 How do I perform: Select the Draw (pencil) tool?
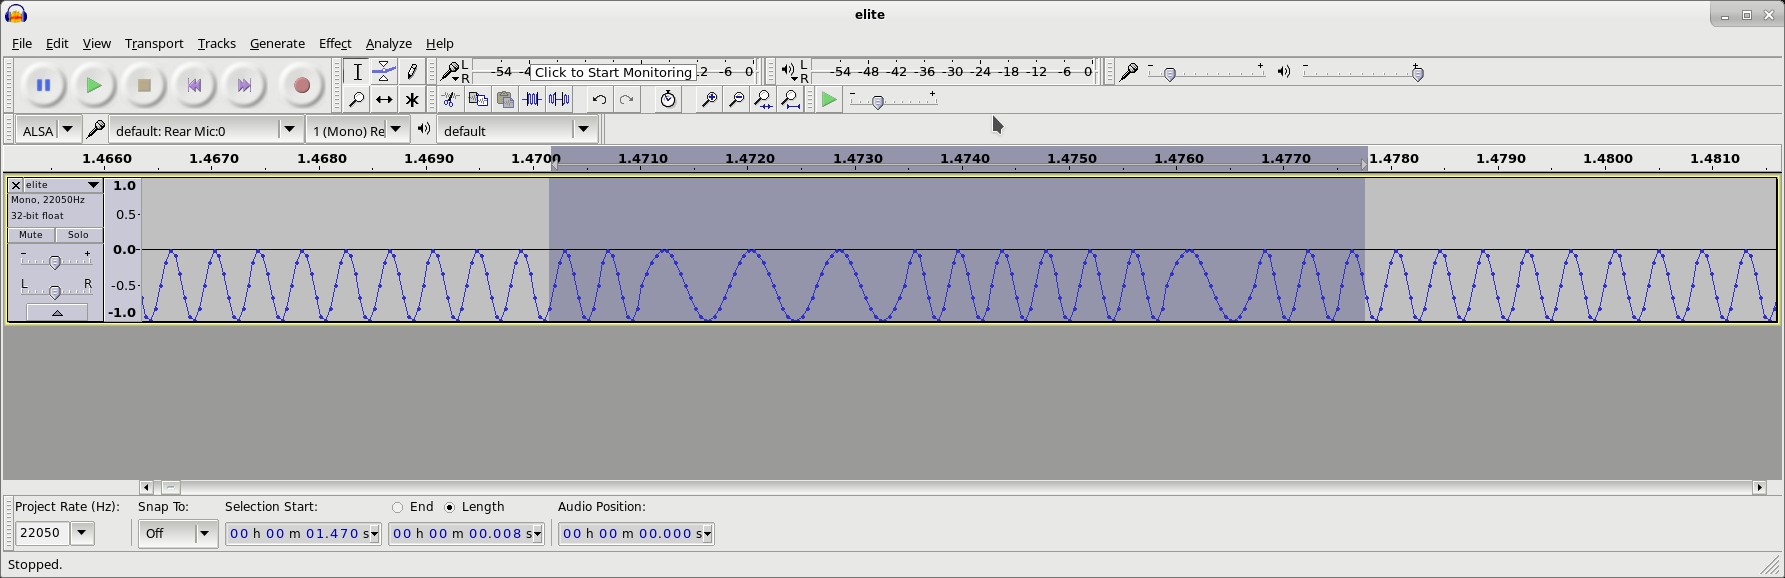(x=411, y=72)
